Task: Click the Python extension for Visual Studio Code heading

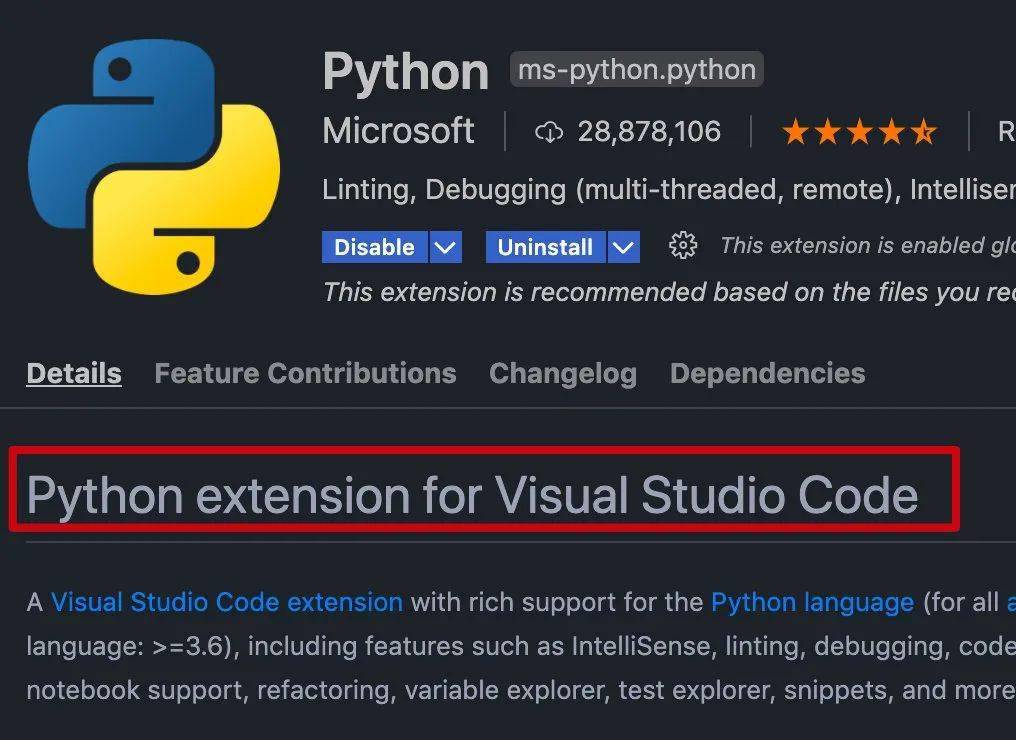Action: [x=472, y=496]
